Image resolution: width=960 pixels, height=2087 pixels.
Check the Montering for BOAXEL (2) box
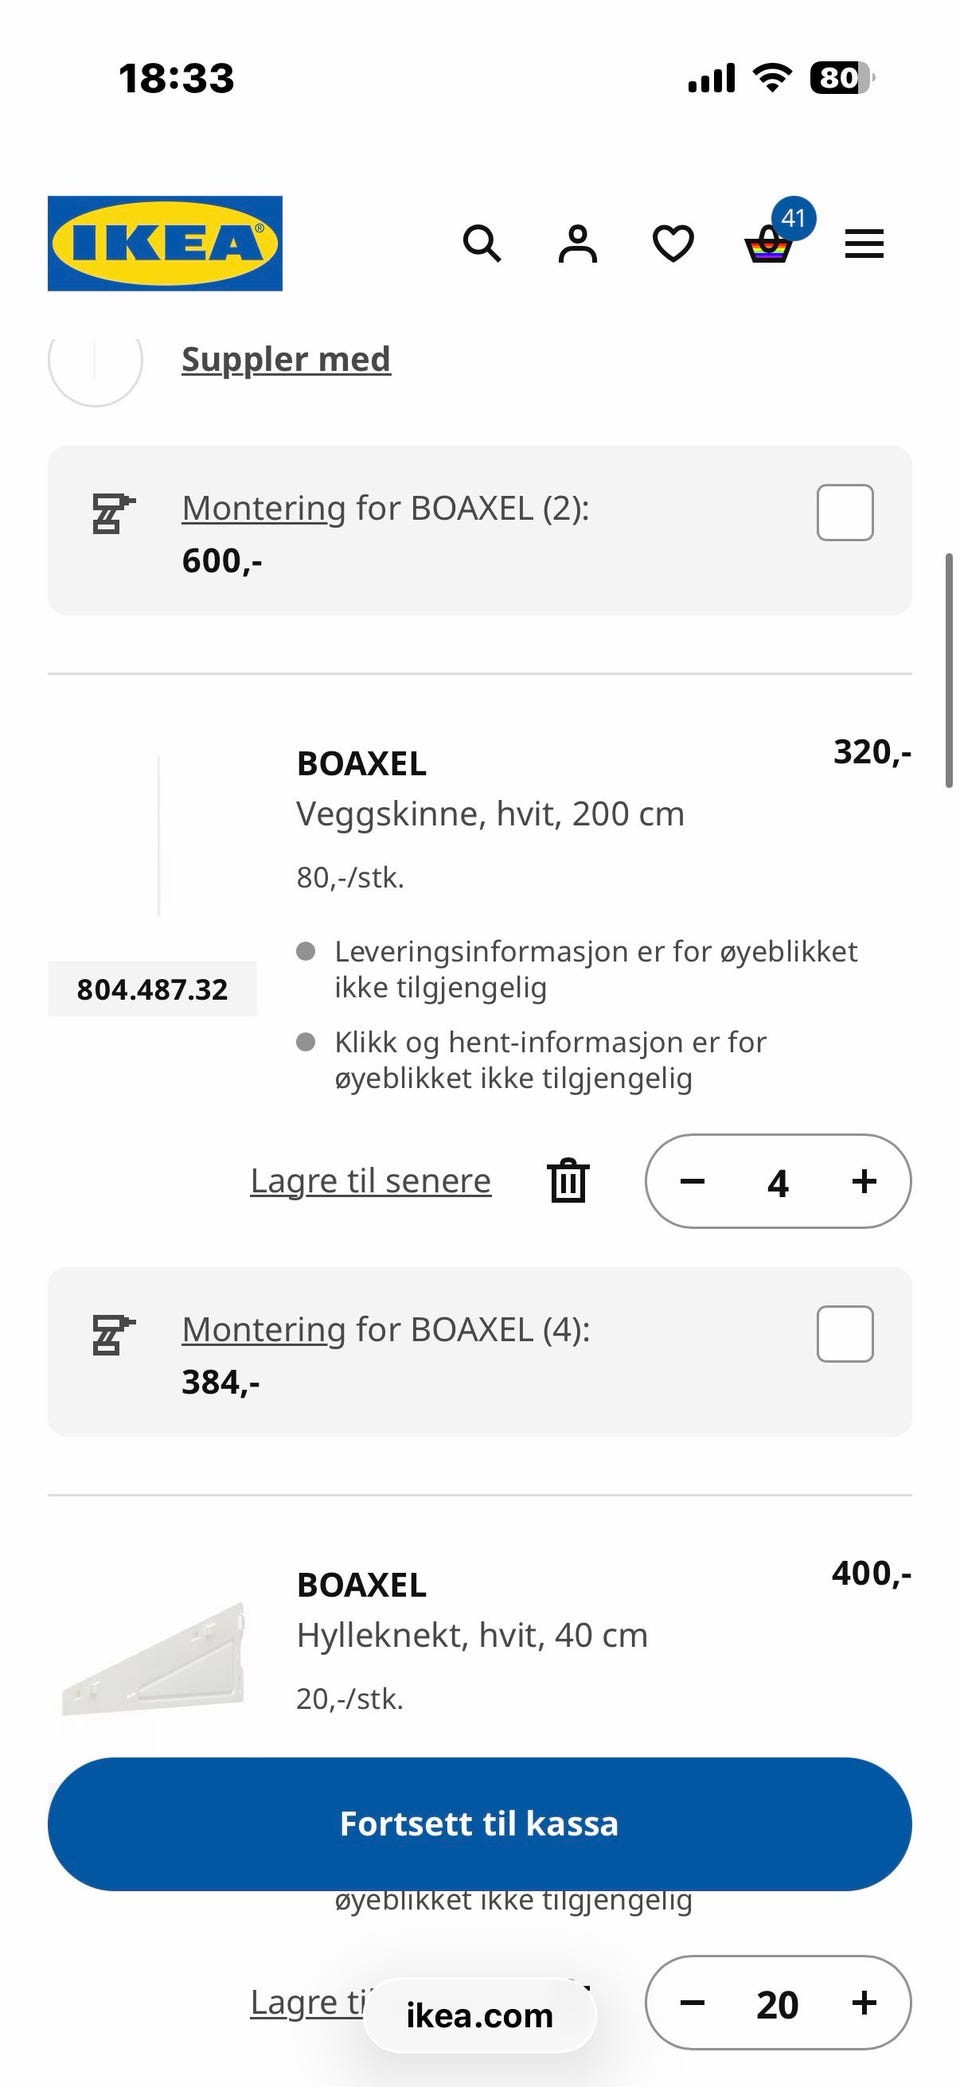tap(845, 512)
